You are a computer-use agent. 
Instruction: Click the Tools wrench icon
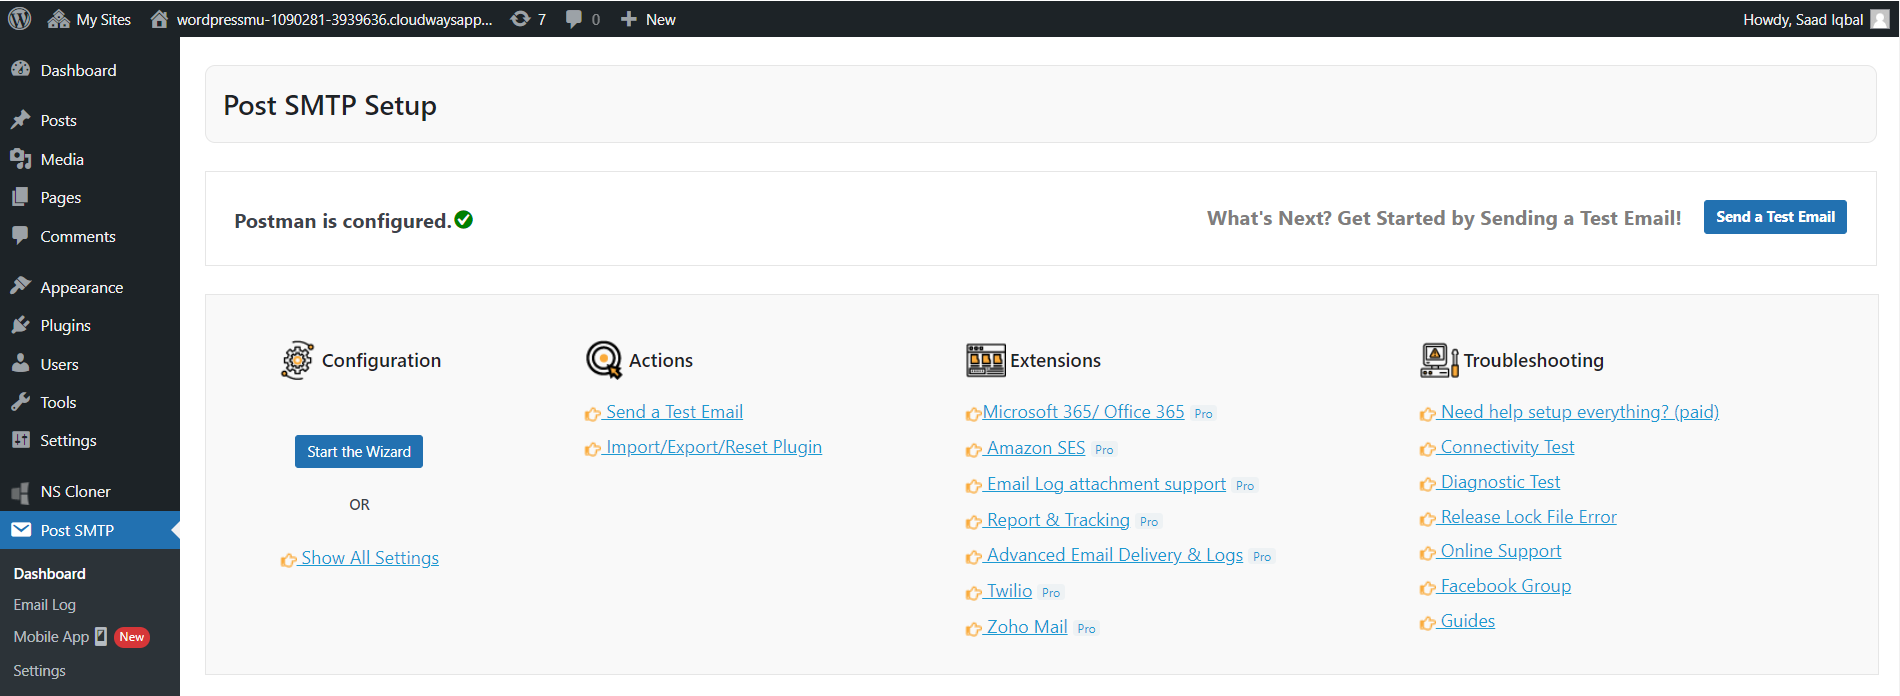20,402
